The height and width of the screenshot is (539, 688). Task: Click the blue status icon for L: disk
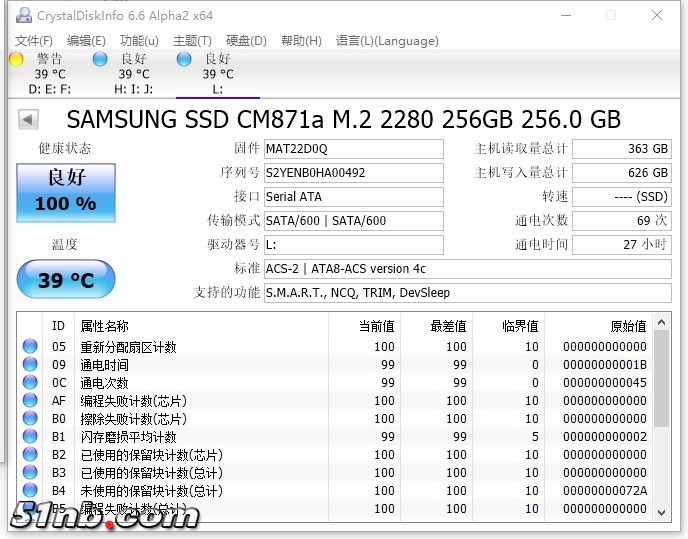[x=183, y=59]
